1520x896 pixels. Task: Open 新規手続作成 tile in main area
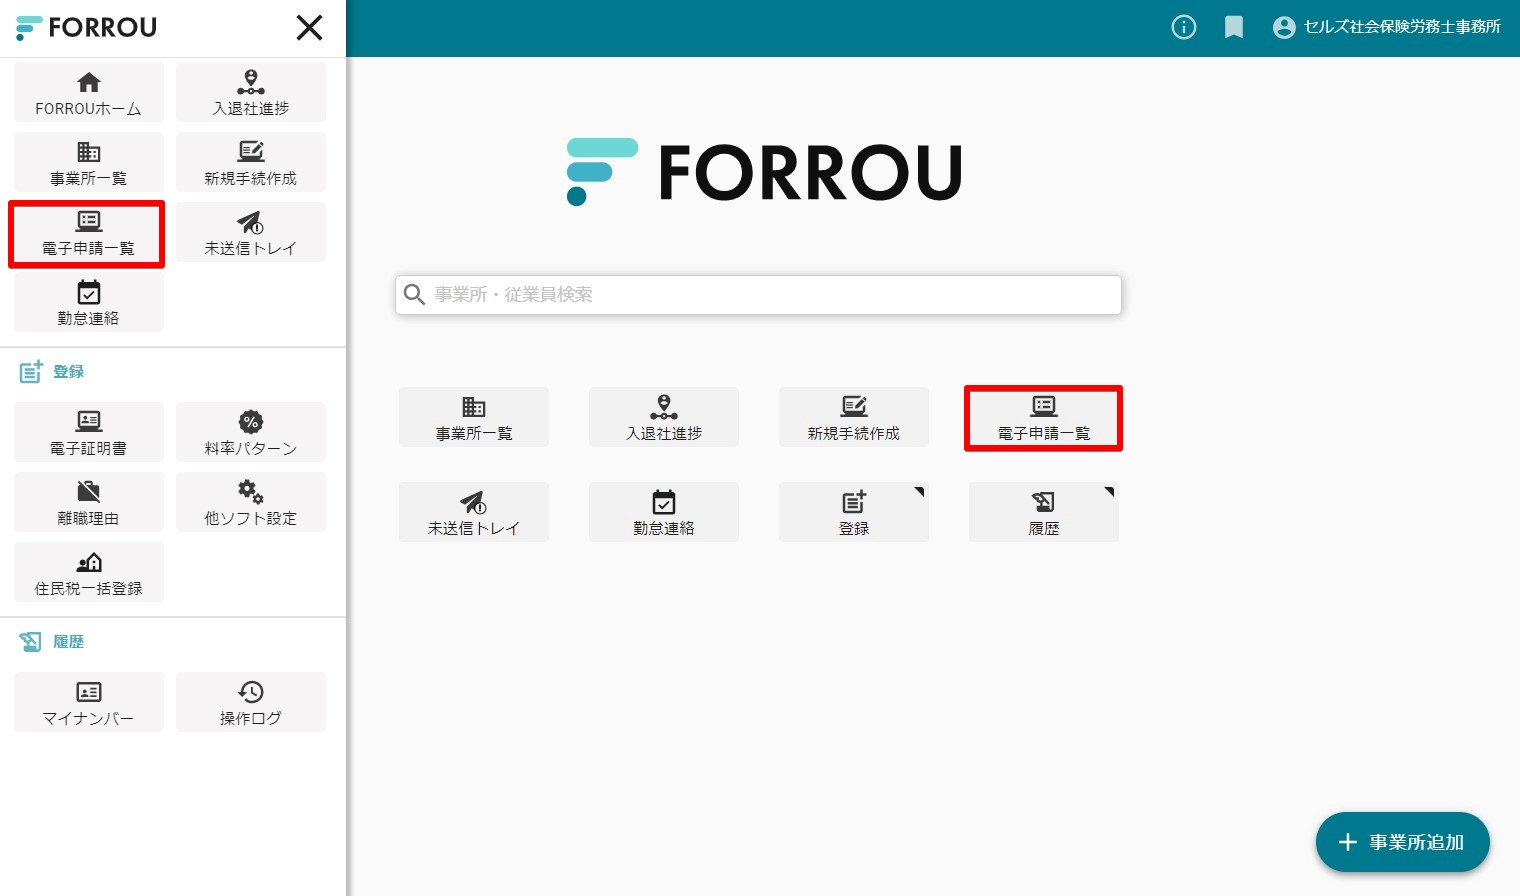[x=854, y=417]
